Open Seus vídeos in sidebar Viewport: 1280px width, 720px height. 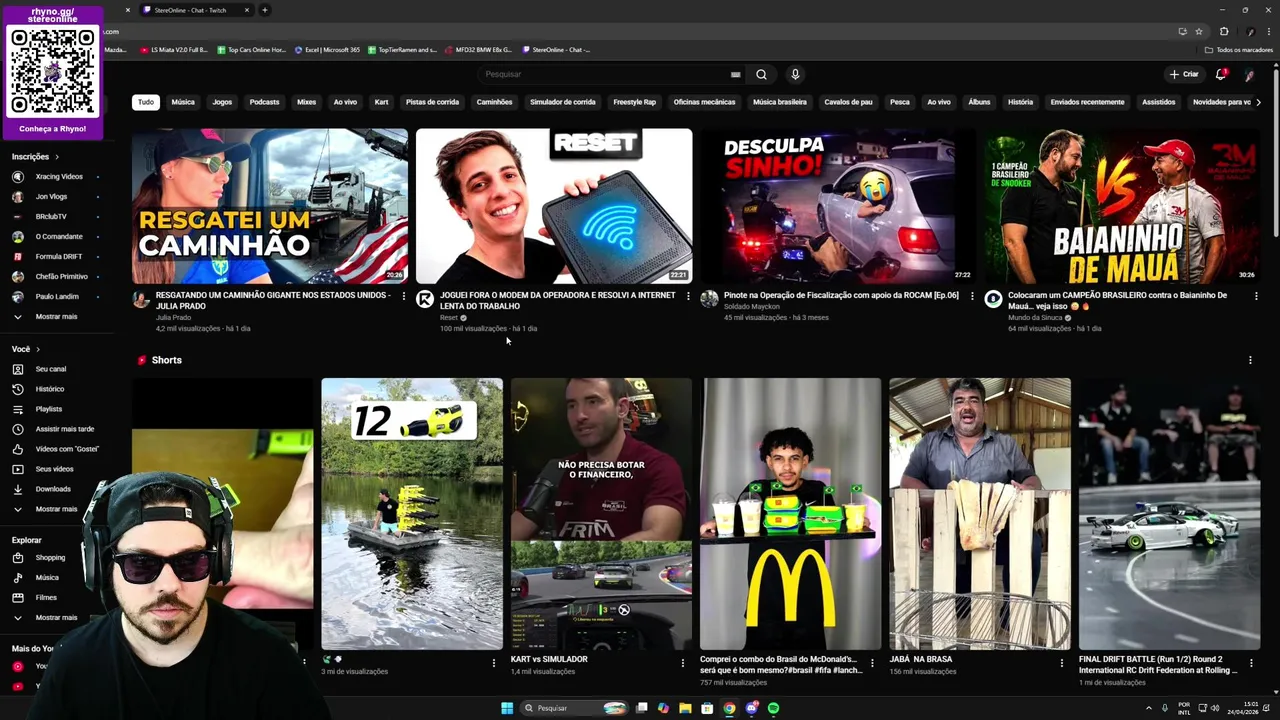[55, 469]
